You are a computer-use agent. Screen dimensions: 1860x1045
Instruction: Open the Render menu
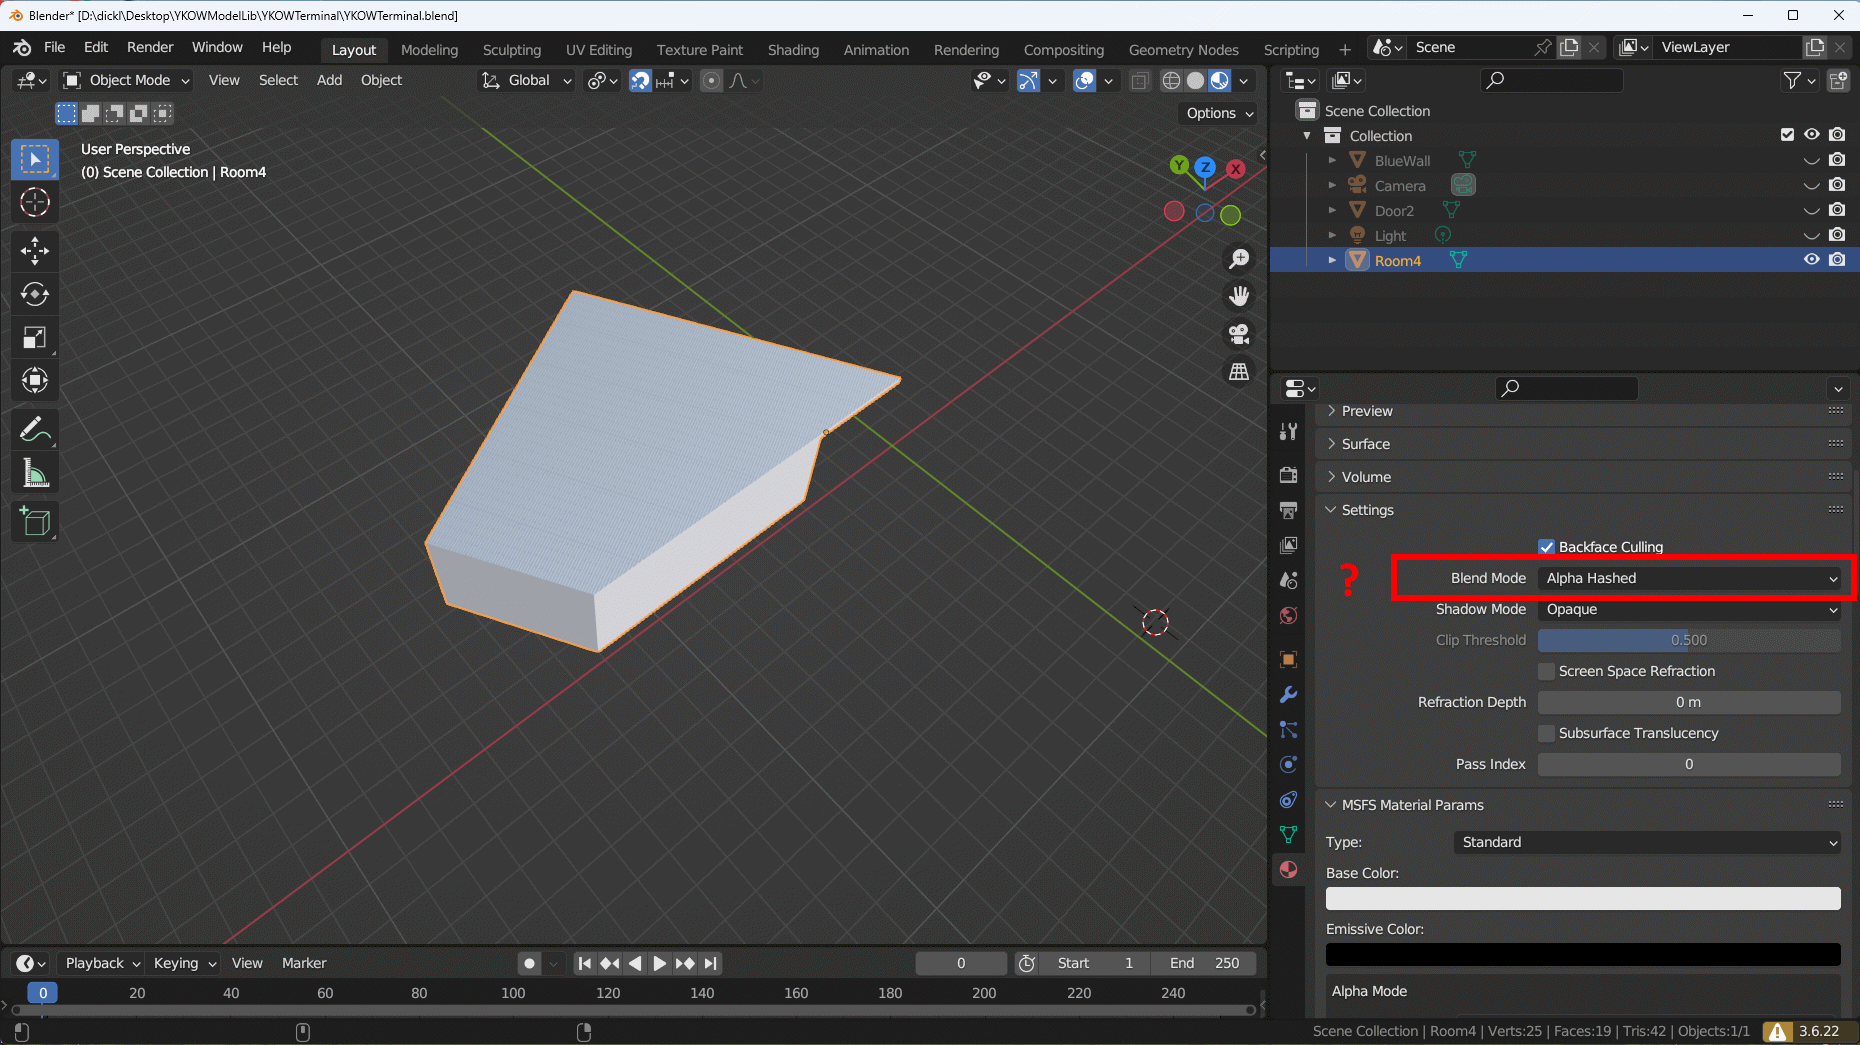point(150,47)
